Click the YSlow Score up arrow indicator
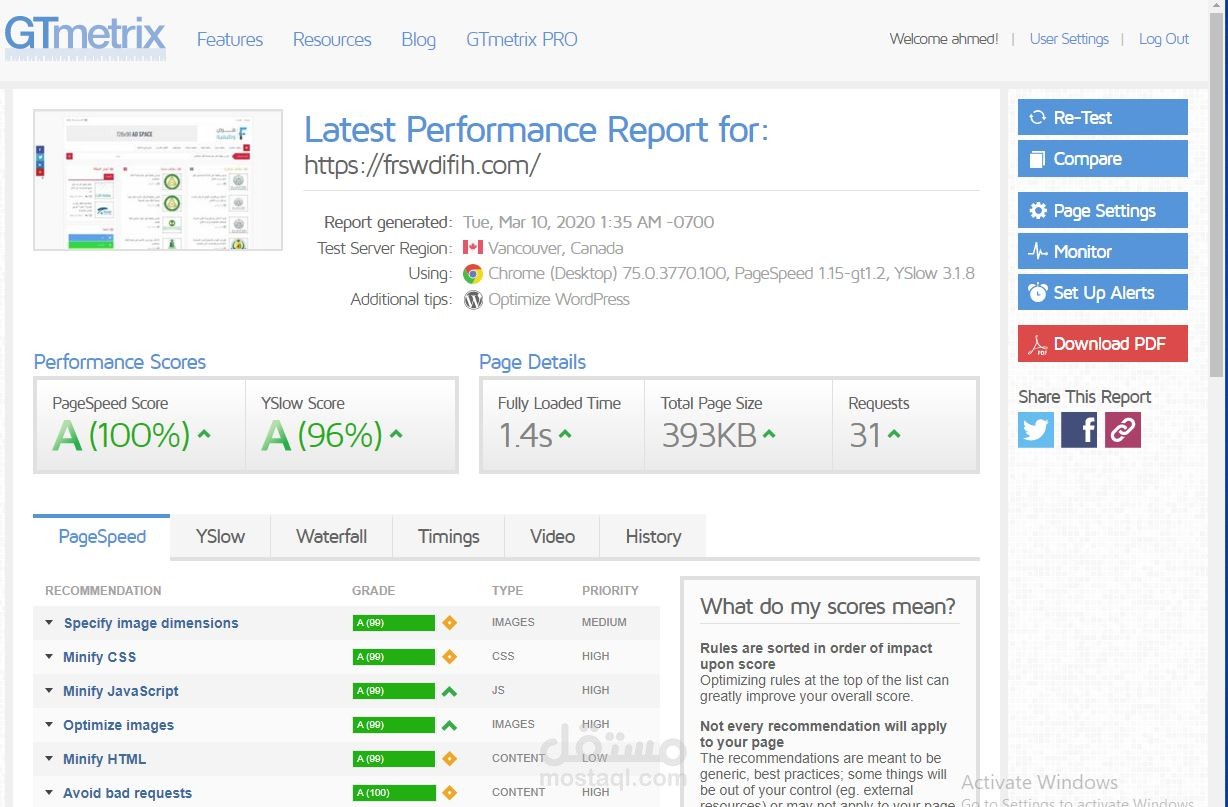 (396, 435)
